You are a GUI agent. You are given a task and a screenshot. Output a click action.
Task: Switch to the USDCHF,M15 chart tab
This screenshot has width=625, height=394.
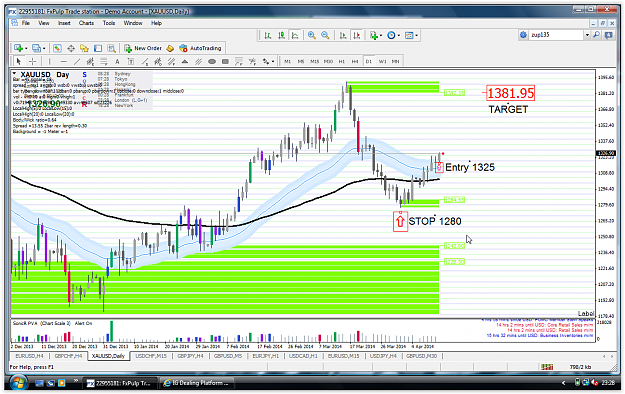click(151, 356)
